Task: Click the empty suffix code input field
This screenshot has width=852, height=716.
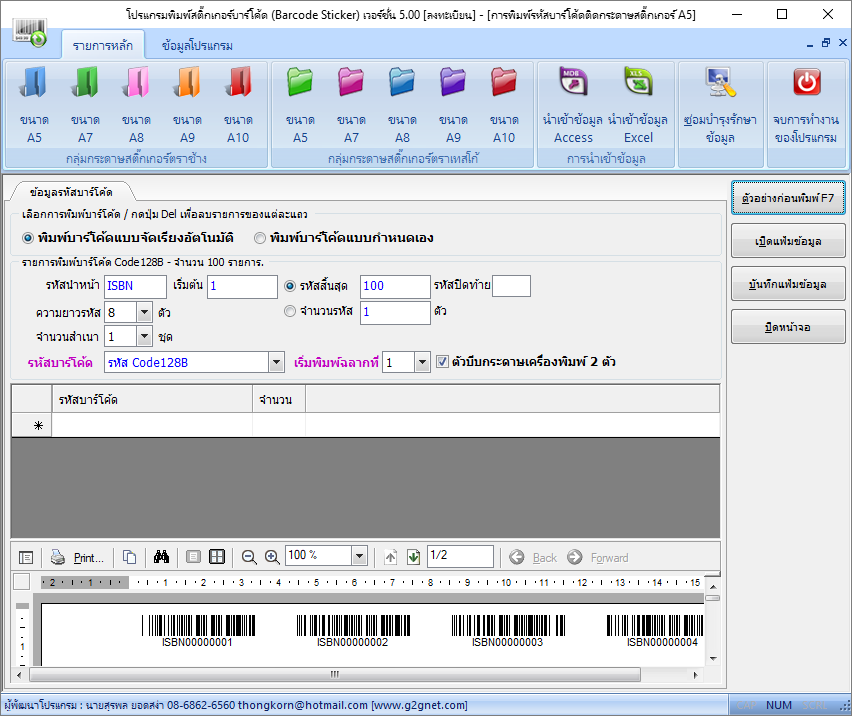Action: [511, 286]
